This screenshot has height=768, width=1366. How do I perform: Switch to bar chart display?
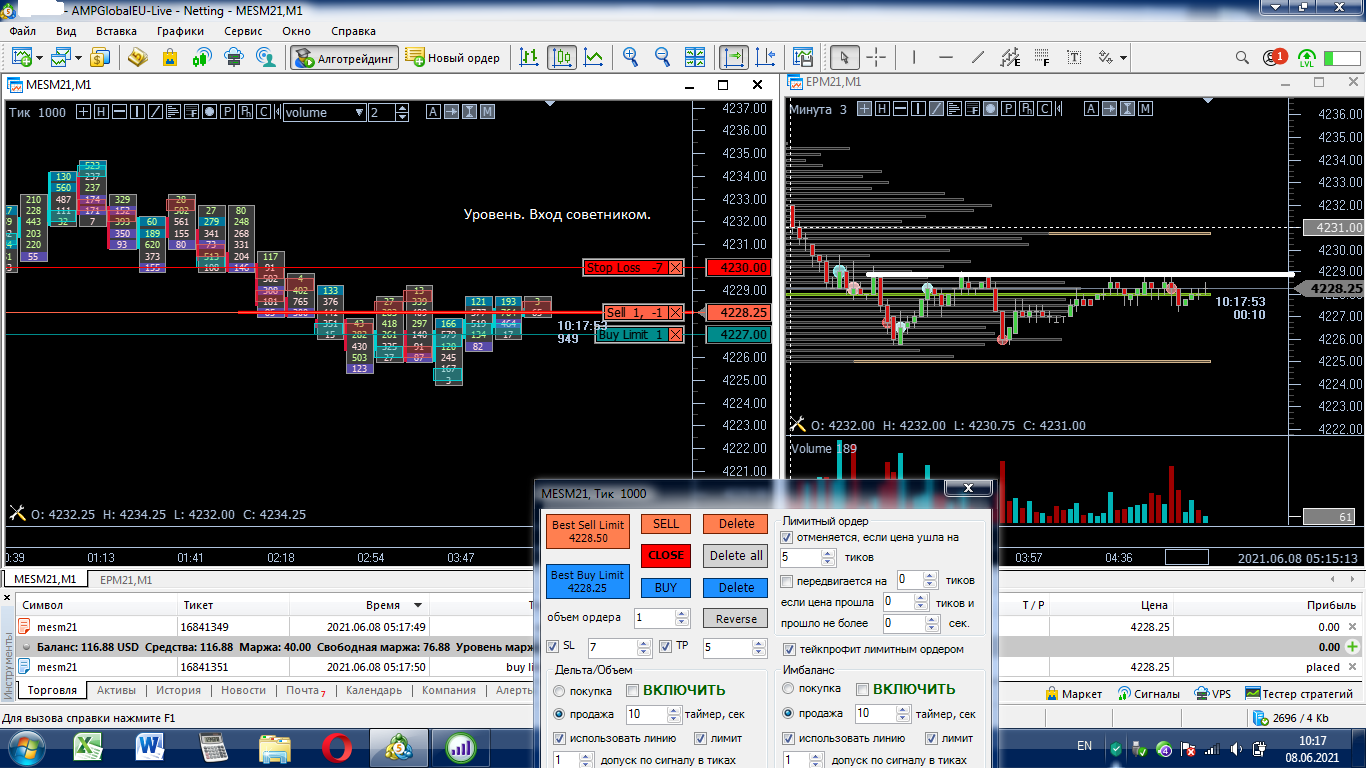pos(530,57)
